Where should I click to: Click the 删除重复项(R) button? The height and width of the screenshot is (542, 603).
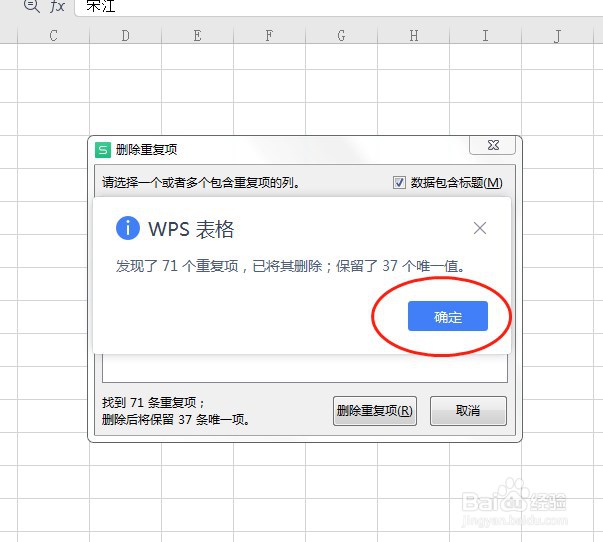(375, 411)
